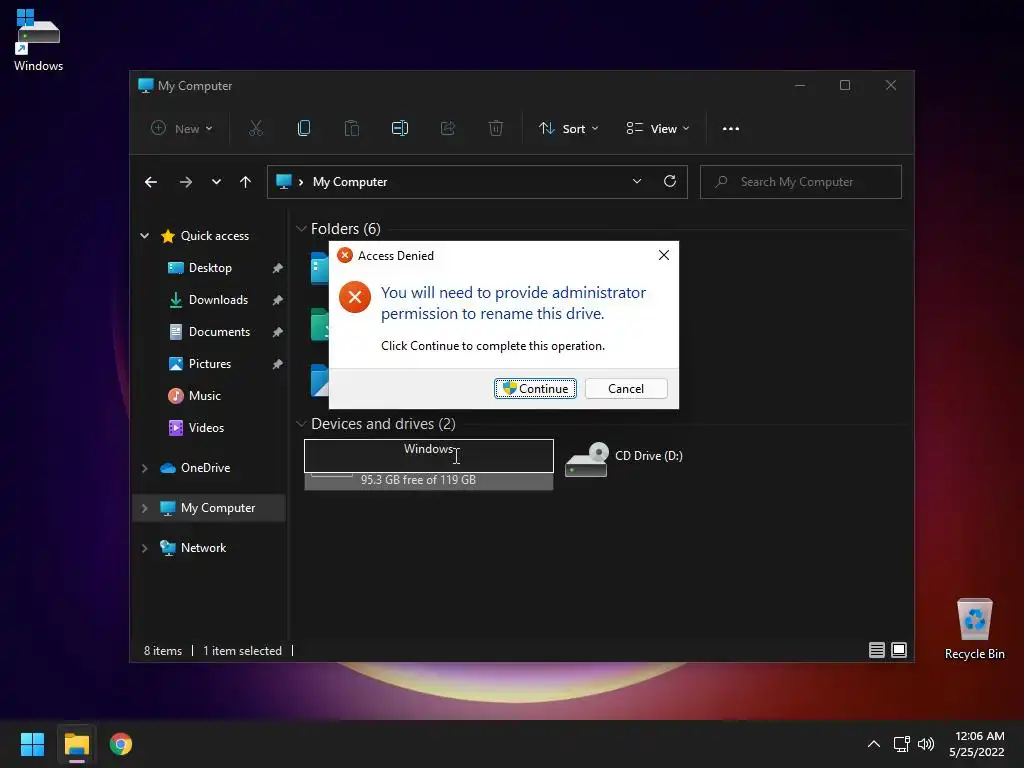
Task: Click the '8 items' status text
Action: [163, 650]
